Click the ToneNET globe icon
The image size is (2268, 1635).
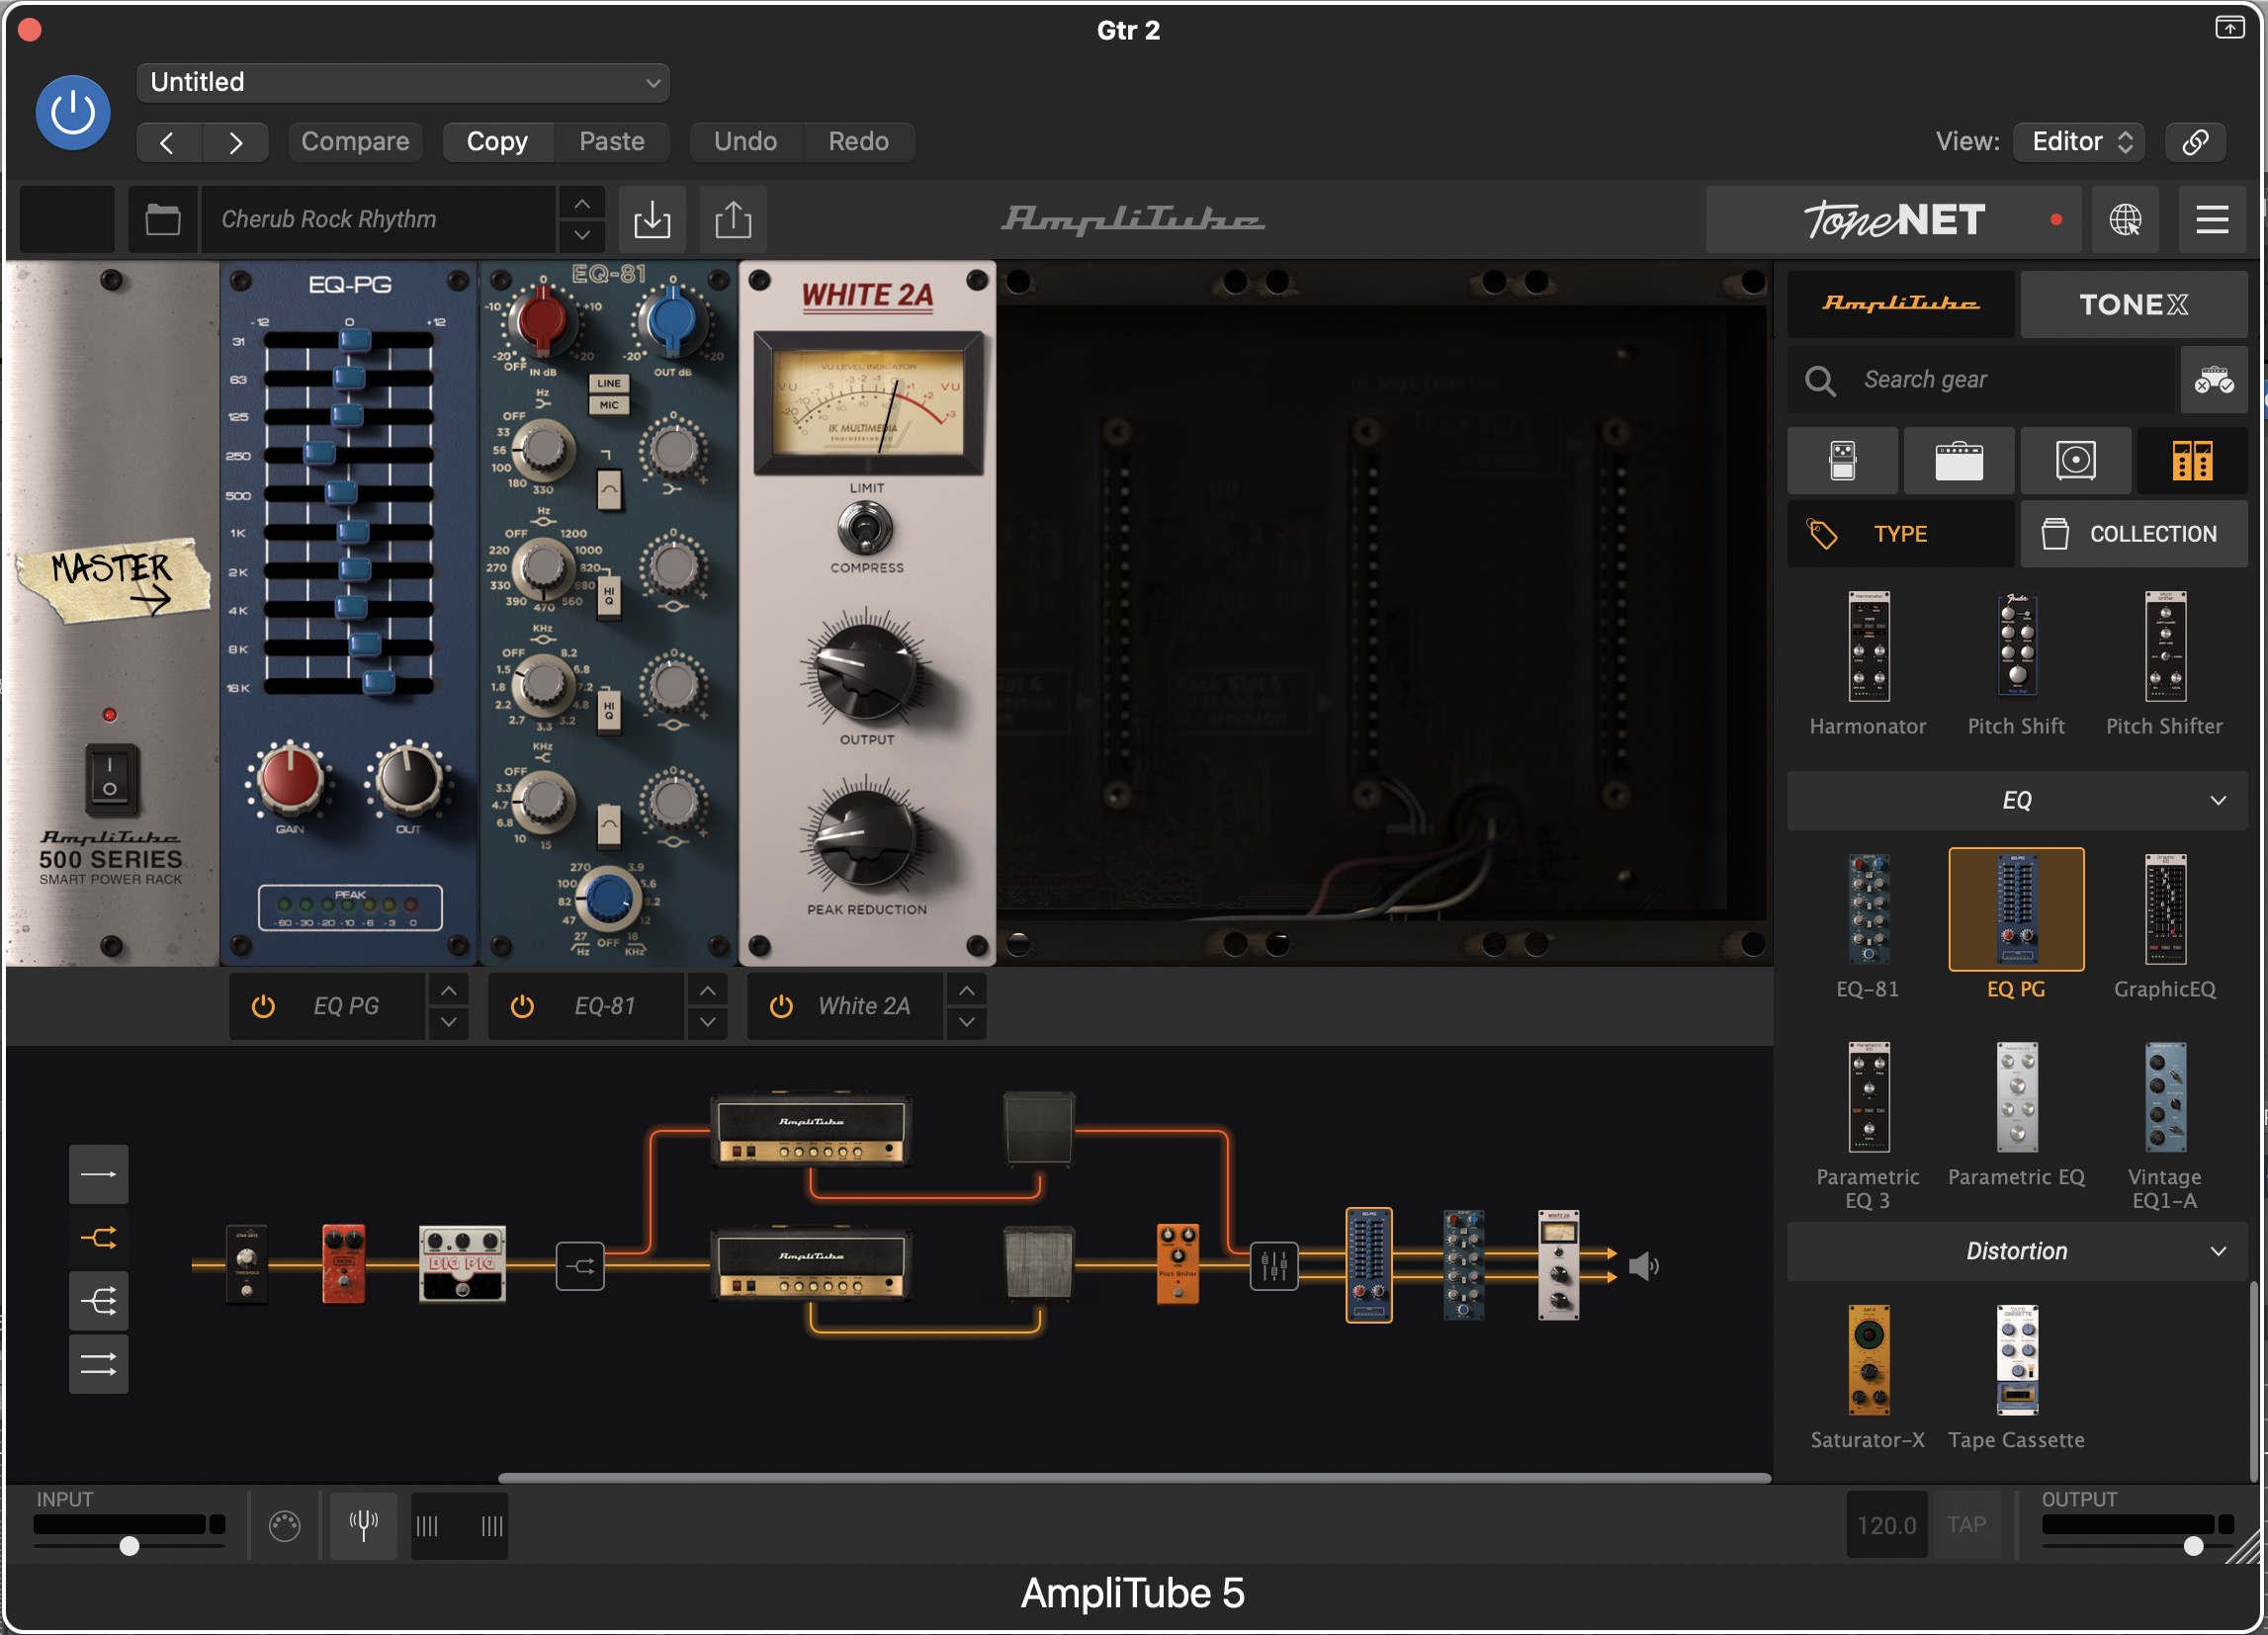2125,219
